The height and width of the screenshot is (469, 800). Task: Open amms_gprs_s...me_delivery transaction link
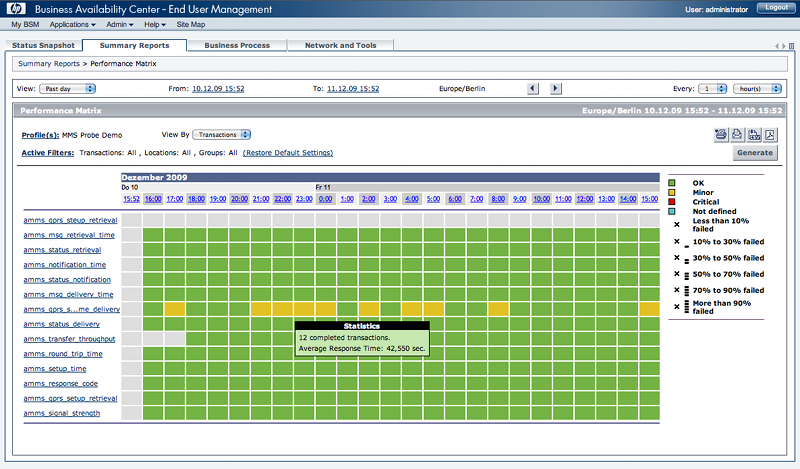(72, 309)
